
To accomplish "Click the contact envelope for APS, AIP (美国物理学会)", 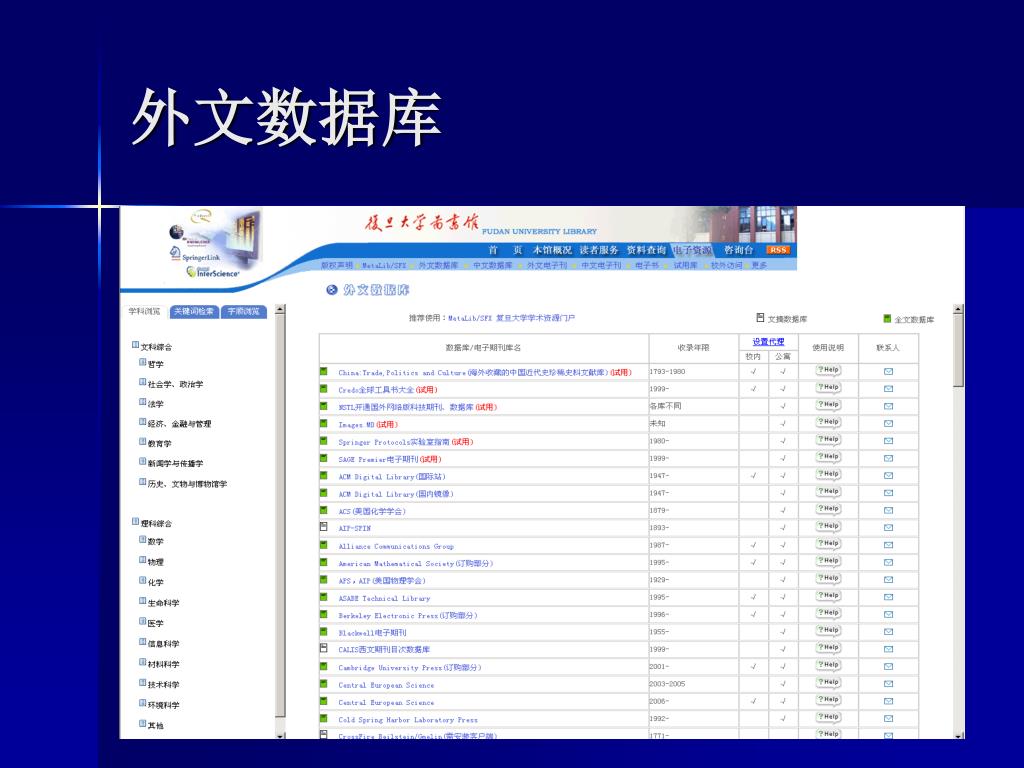I will coord(888,579).
